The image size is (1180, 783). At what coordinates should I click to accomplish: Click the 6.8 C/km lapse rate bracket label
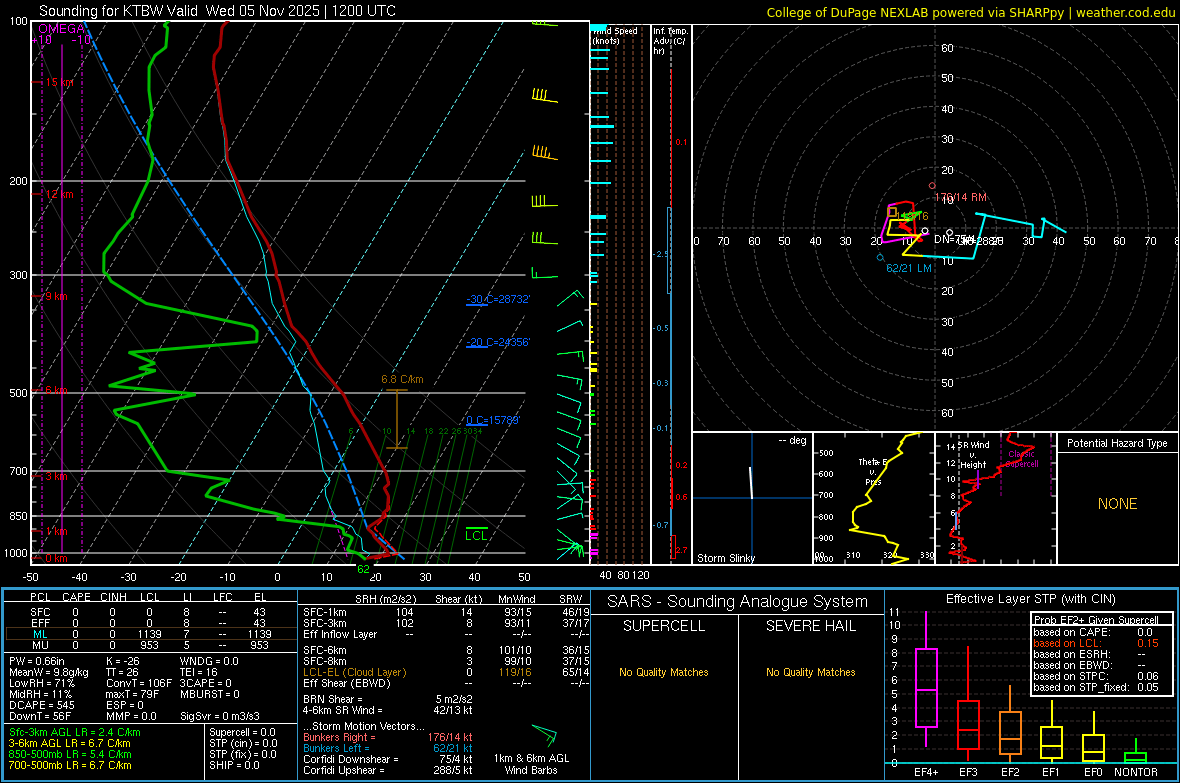[402, 379]
